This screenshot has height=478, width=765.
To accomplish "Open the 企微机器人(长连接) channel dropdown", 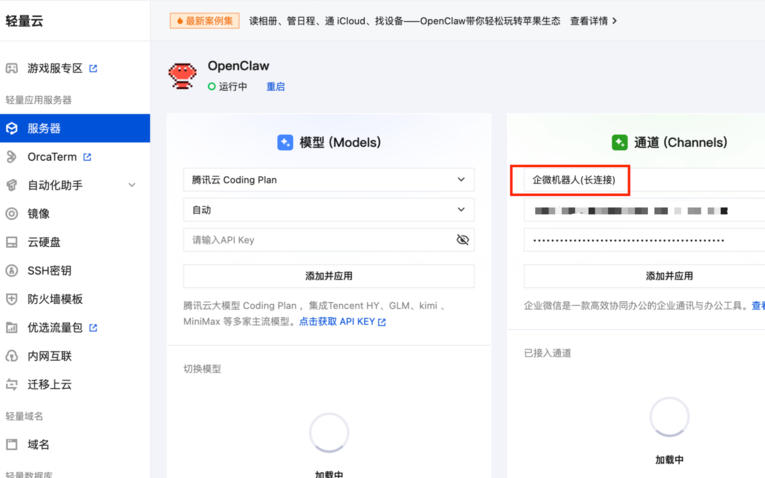I will 640,180.
